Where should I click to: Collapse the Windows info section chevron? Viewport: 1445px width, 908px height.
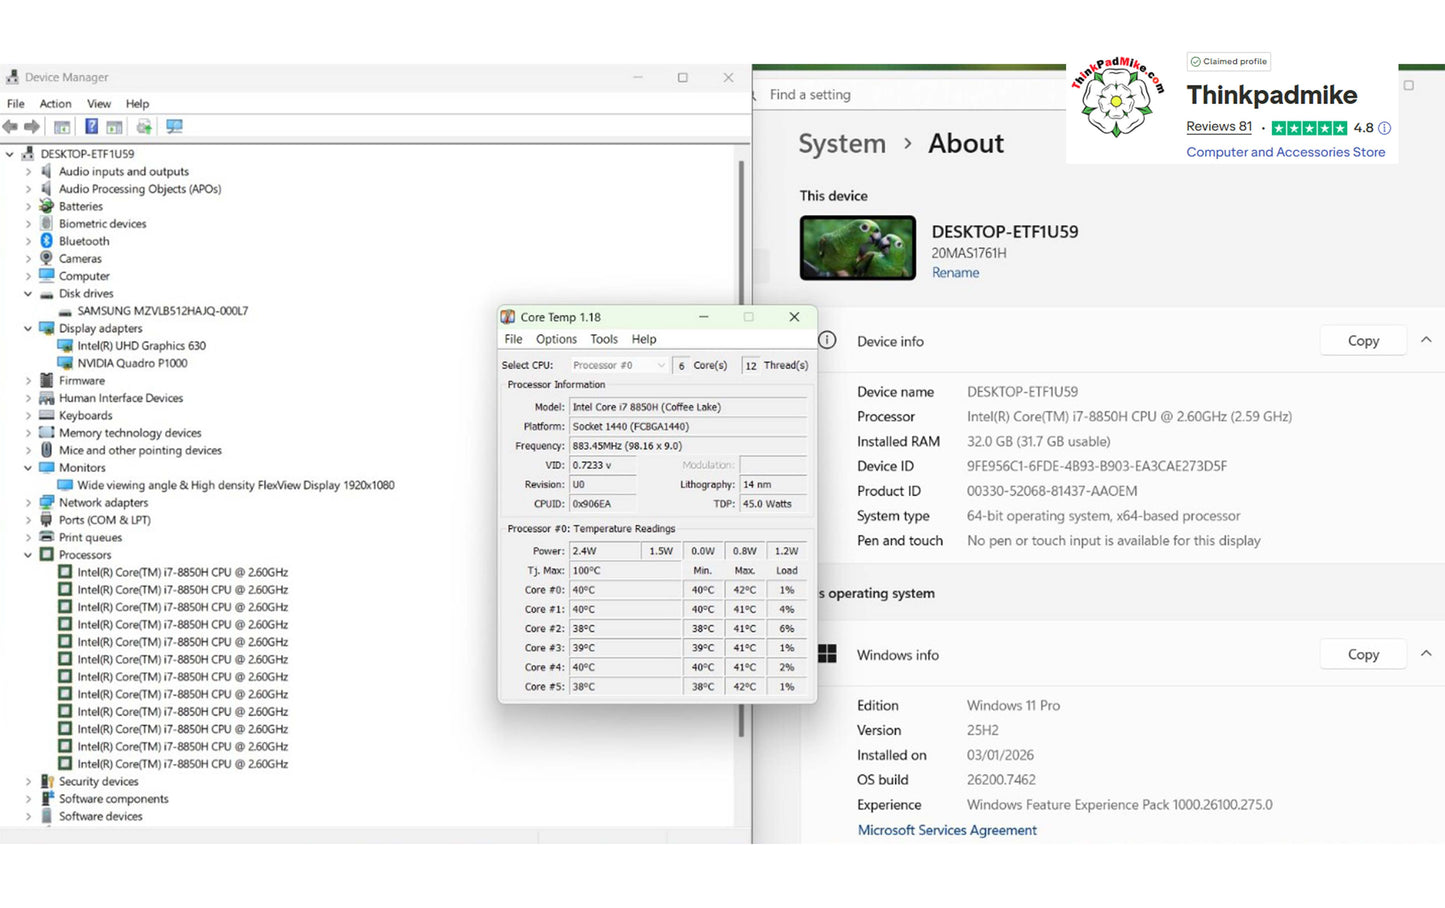1426,654
